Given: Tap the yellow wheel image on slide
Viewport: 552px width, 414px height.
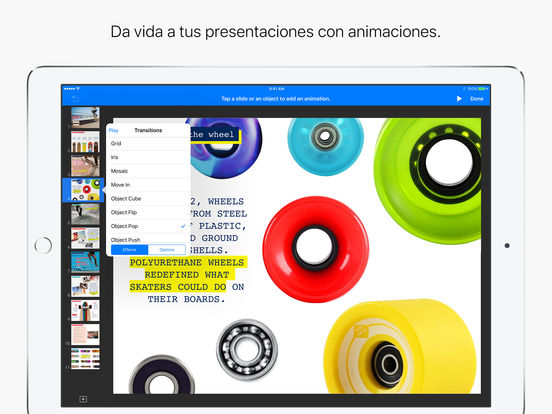Looking at the screenshot, I should [400, 347].
